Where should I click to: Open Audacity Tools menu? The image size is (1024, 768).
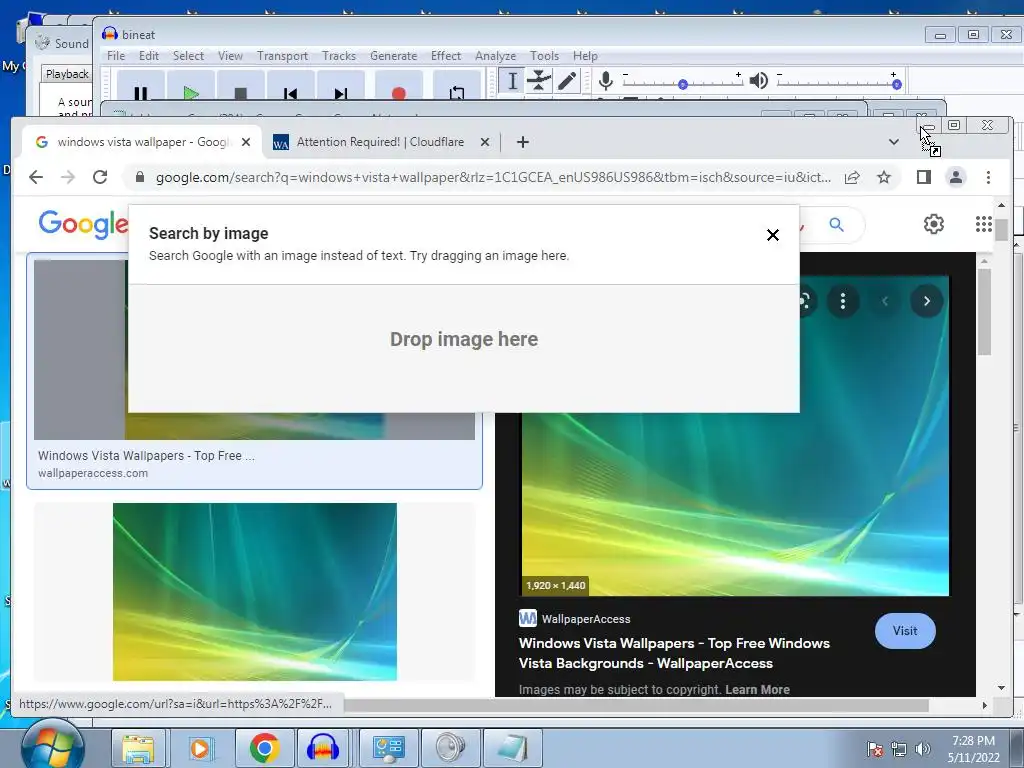coord(544,56)
